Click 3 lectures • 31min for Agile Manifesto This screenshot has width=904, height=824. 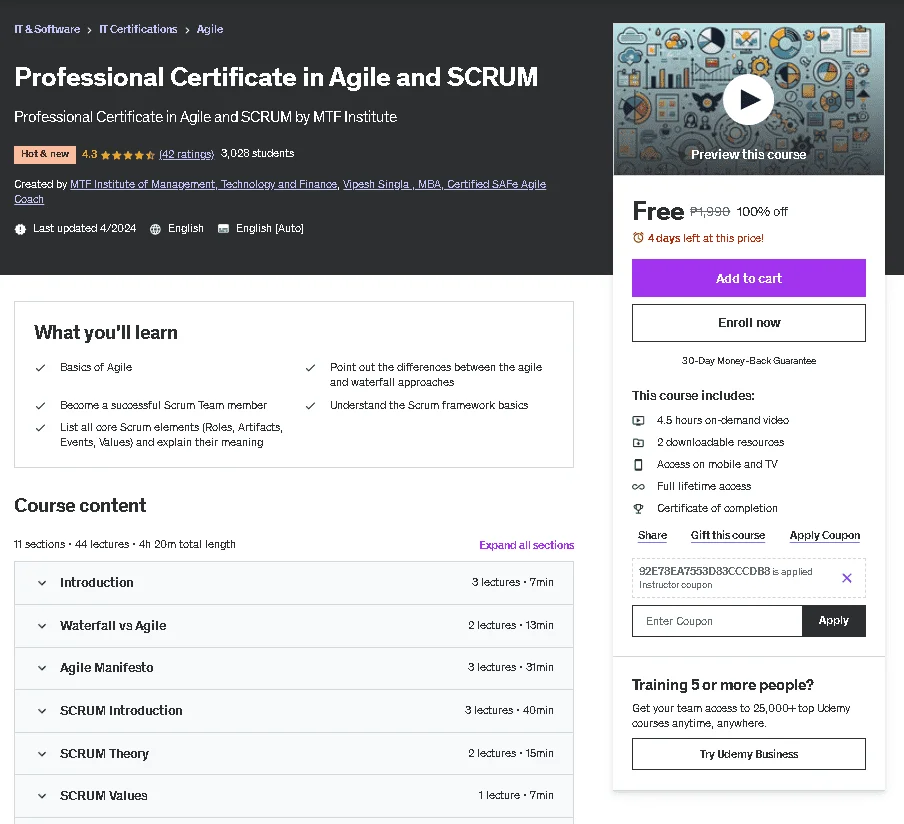coord(510,667)
